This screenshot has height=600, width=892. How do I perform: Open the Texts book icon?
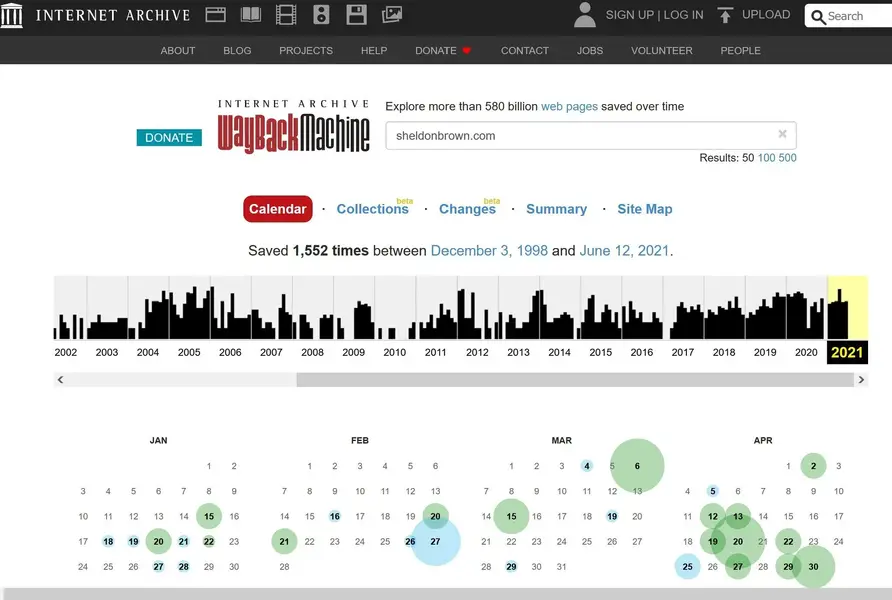(251, 15)
